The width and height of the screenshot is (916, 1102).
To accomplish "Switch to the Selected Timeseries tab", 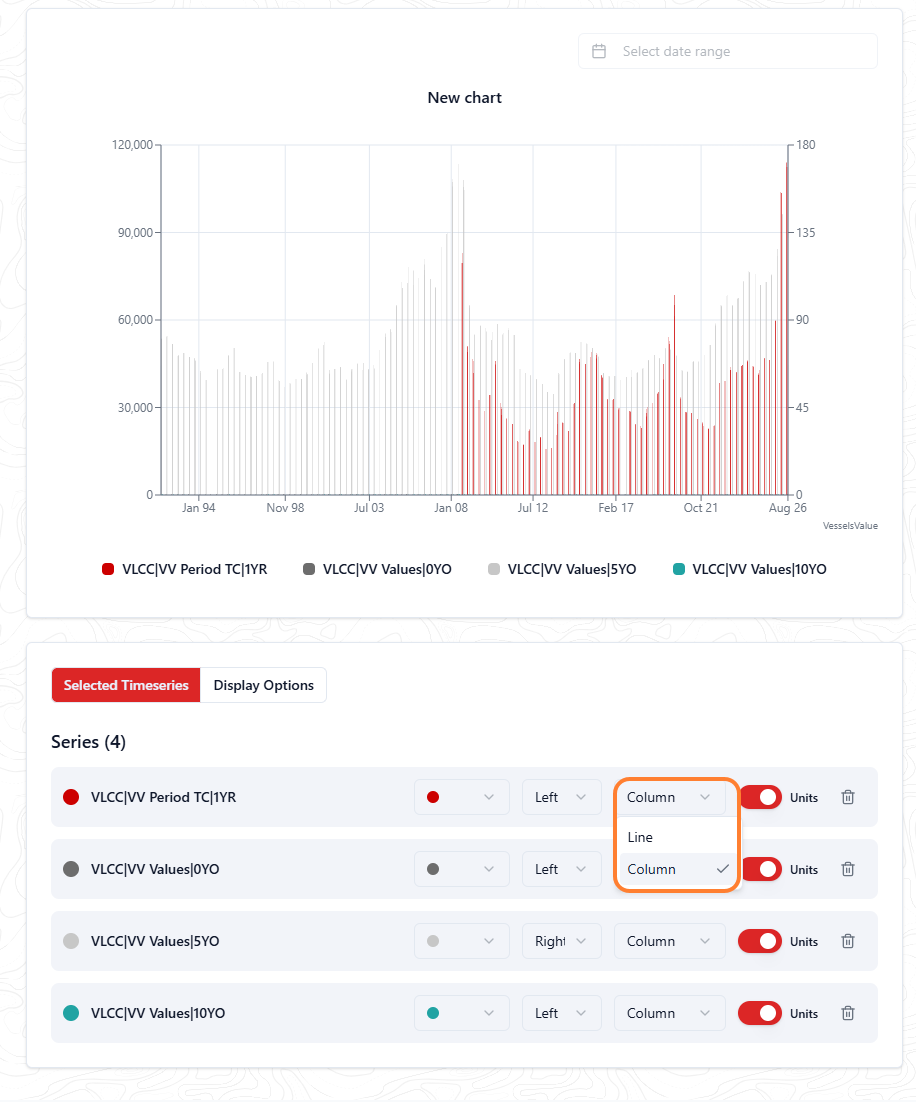I will tap(126, 685).
